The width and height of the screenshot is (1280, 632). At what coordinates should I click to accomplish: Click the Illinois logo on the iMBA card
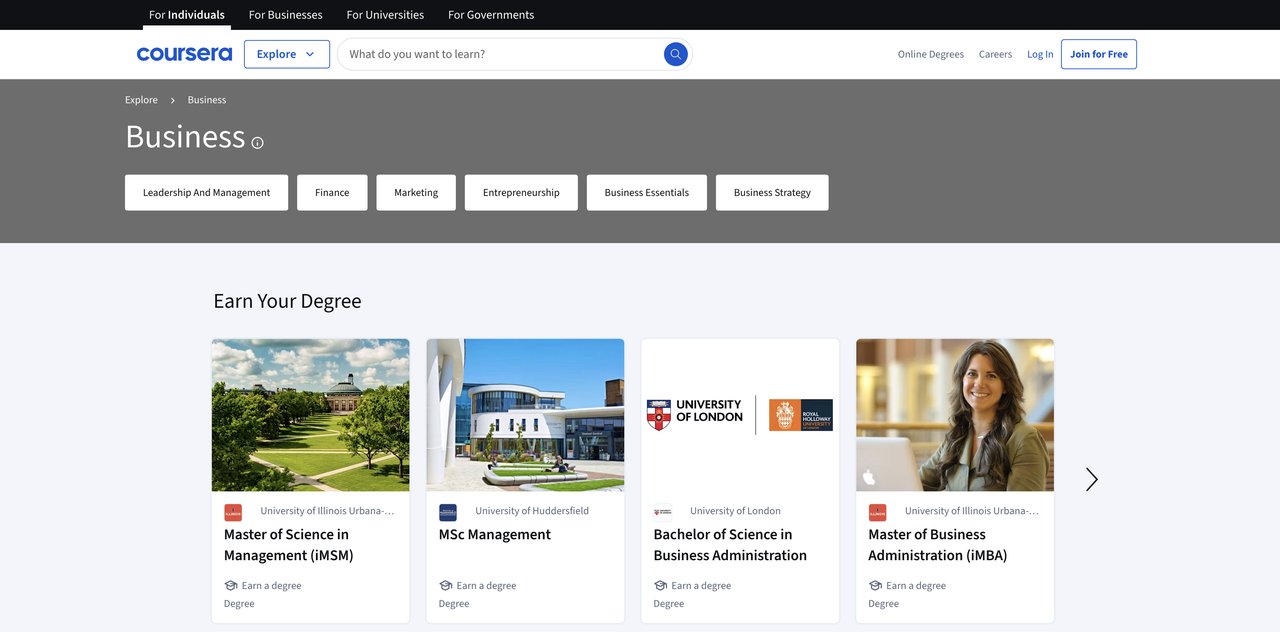pos(877,512)
